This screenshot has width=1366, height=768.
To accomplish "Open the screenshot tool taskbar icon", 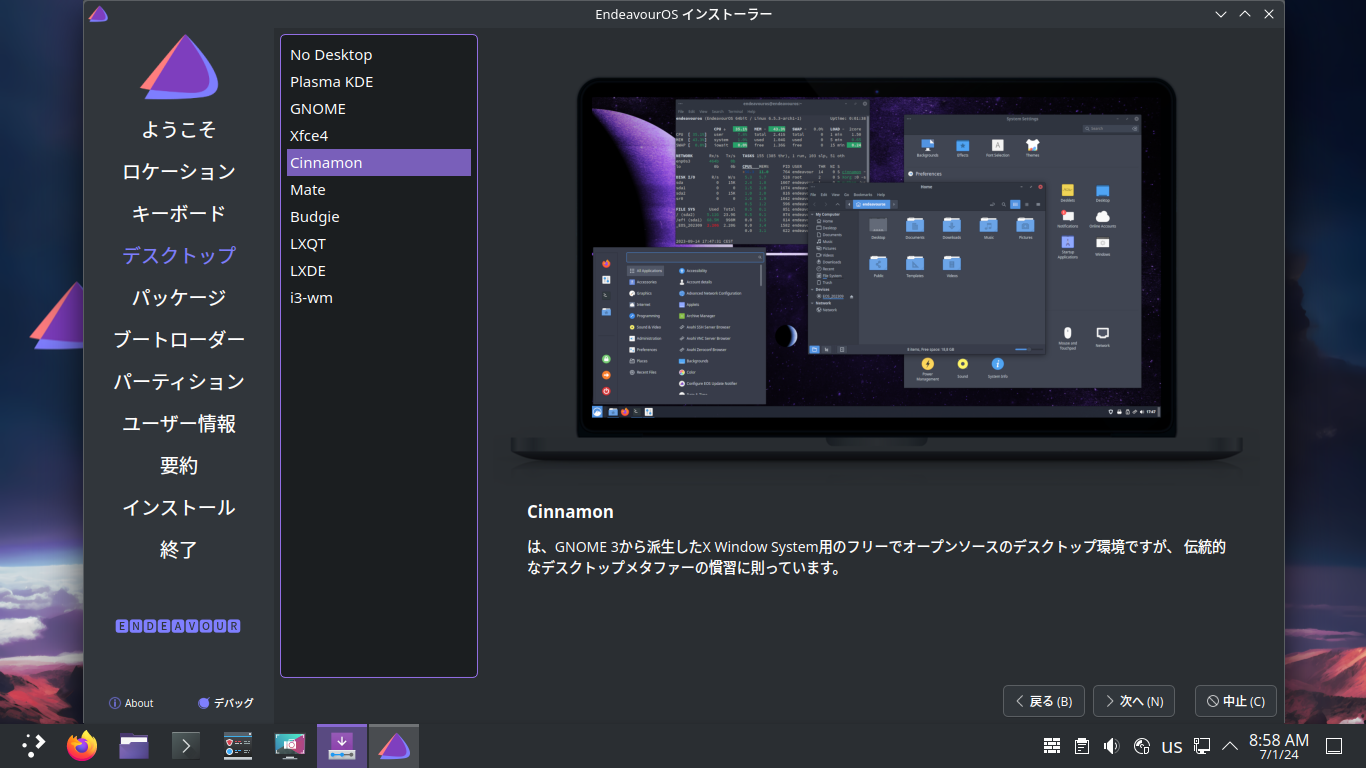I will [x=290, y=745].
